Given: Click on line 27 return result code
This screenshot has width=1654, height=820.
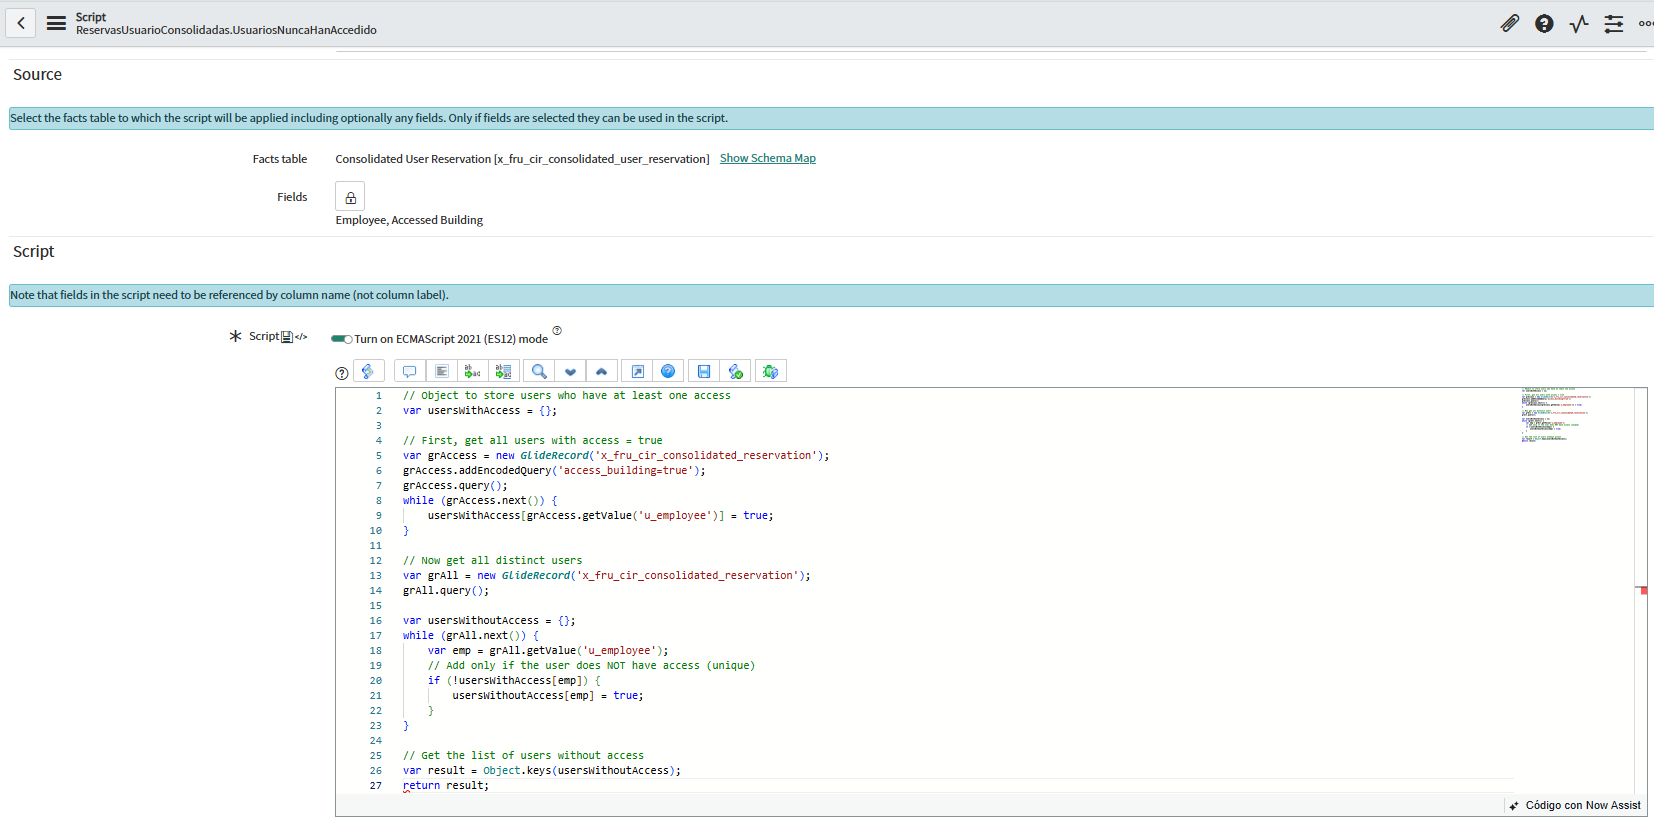Looking at the screenshot, I should pos(446,786).
